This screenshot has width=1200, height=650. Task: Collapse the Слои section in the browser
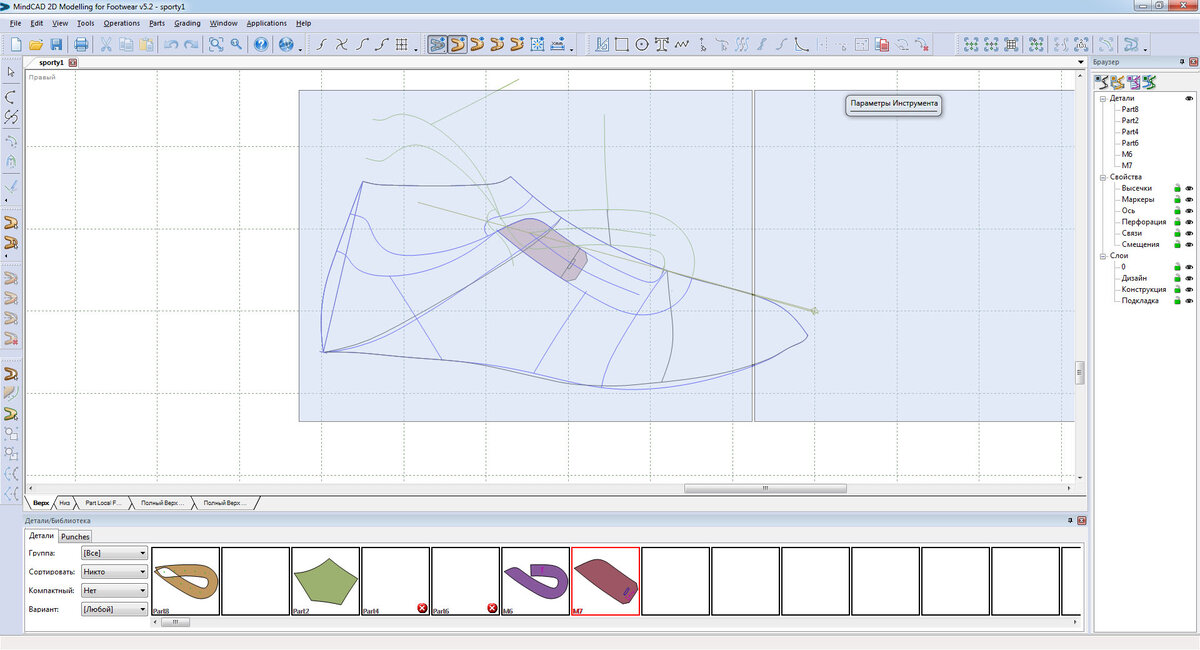click(x=1102, y=255)
